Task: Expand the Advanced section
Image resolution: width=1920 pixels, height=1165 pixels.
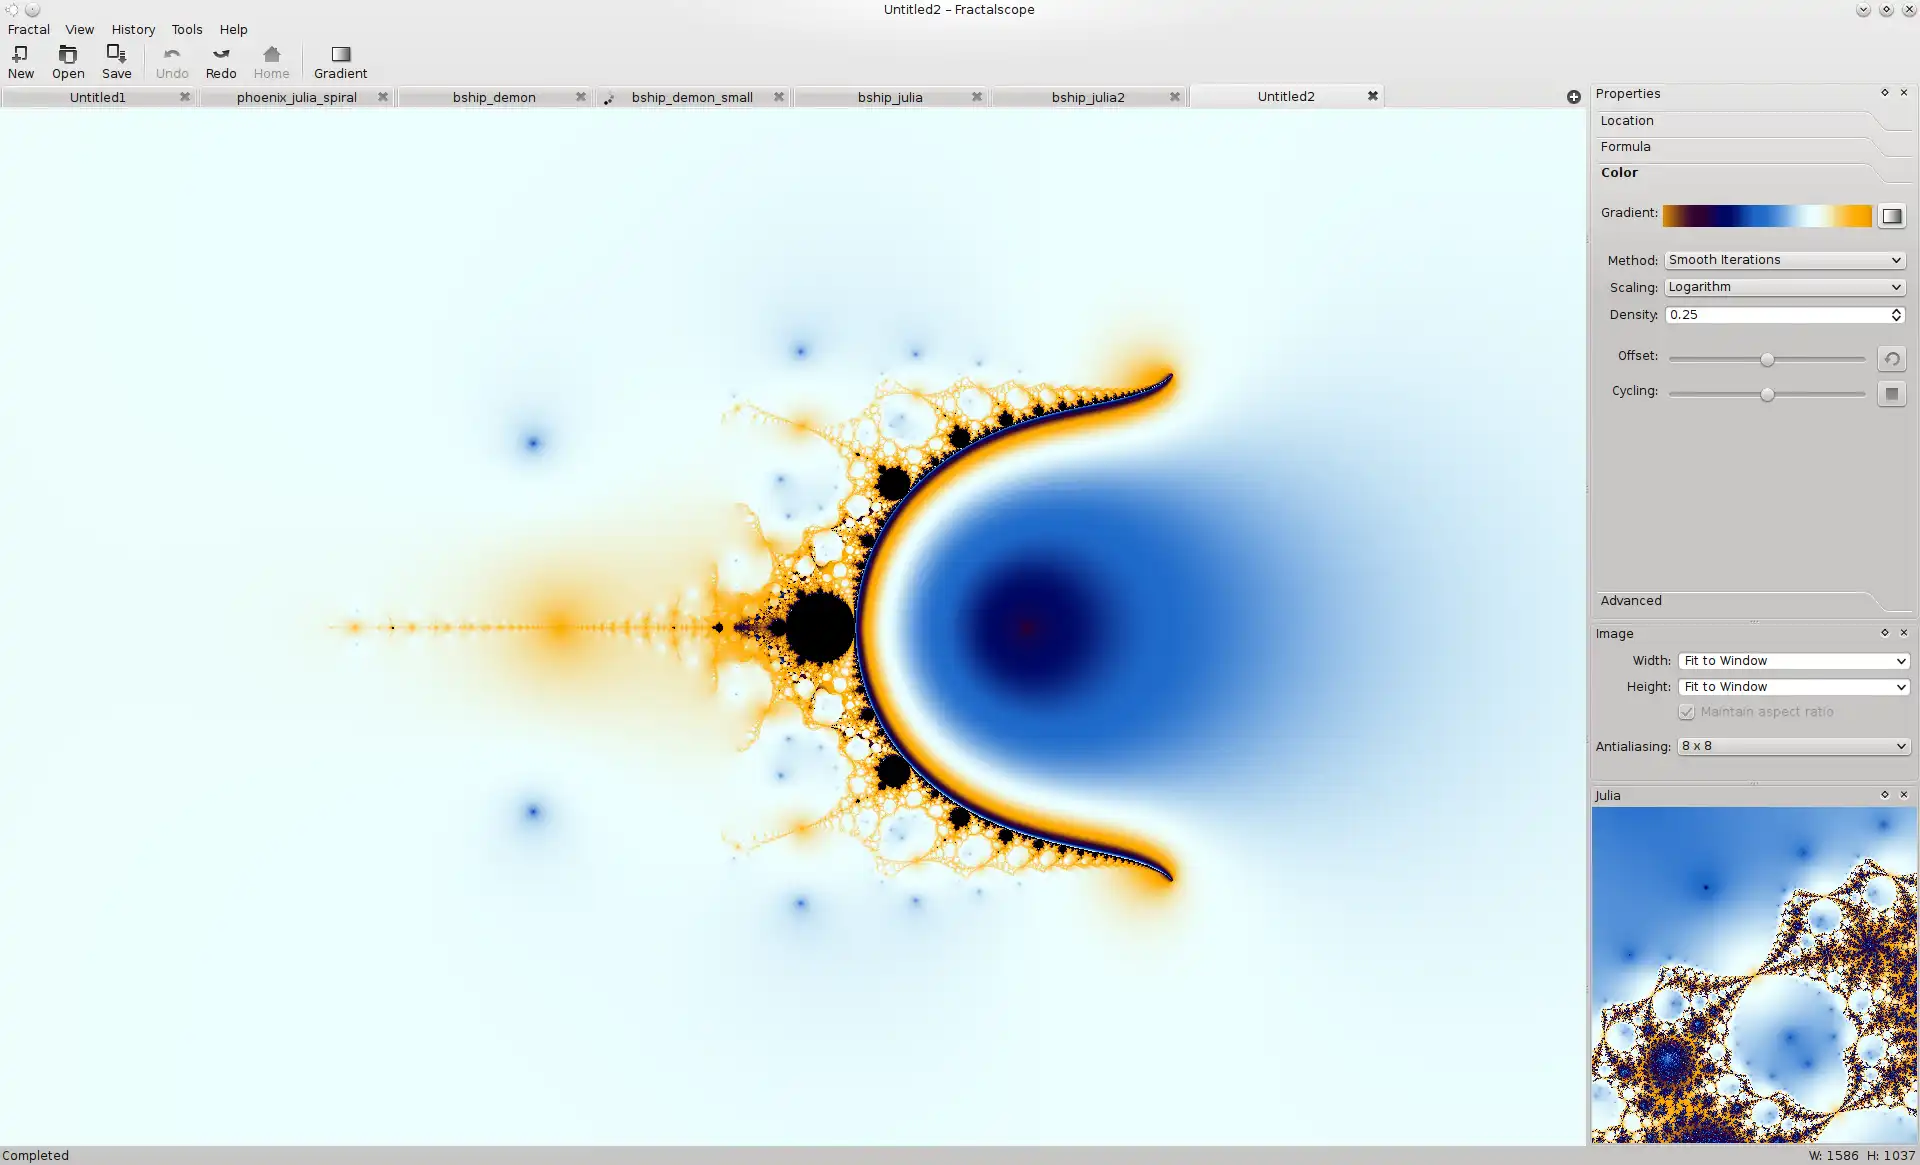Action: pyautogui.click(x=1631, y=600)
